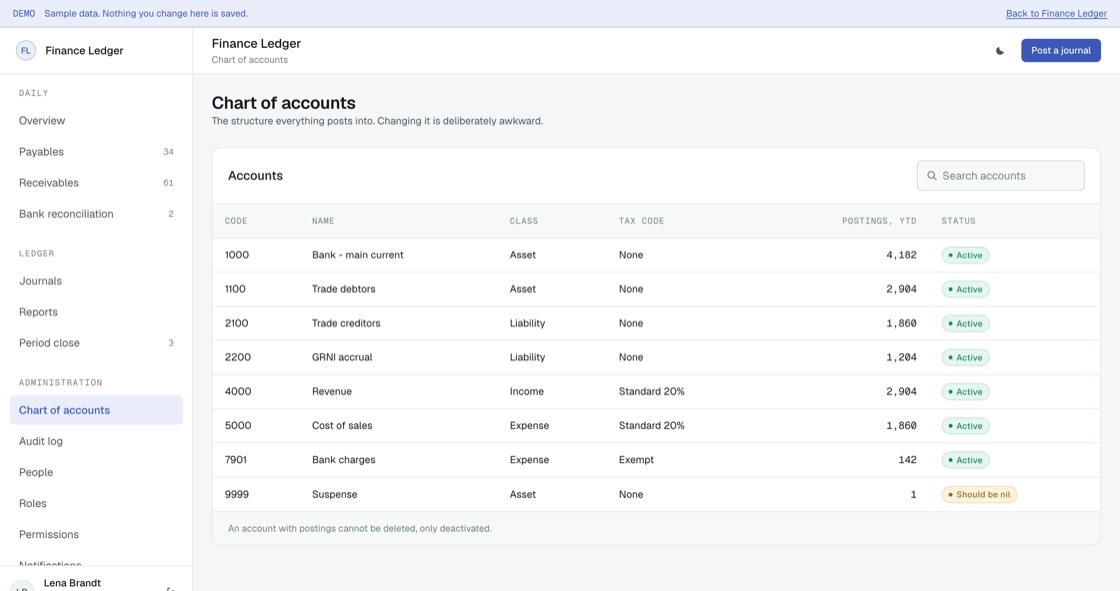Click the NAME column header
1120x591 pixels.
(323, 221)
